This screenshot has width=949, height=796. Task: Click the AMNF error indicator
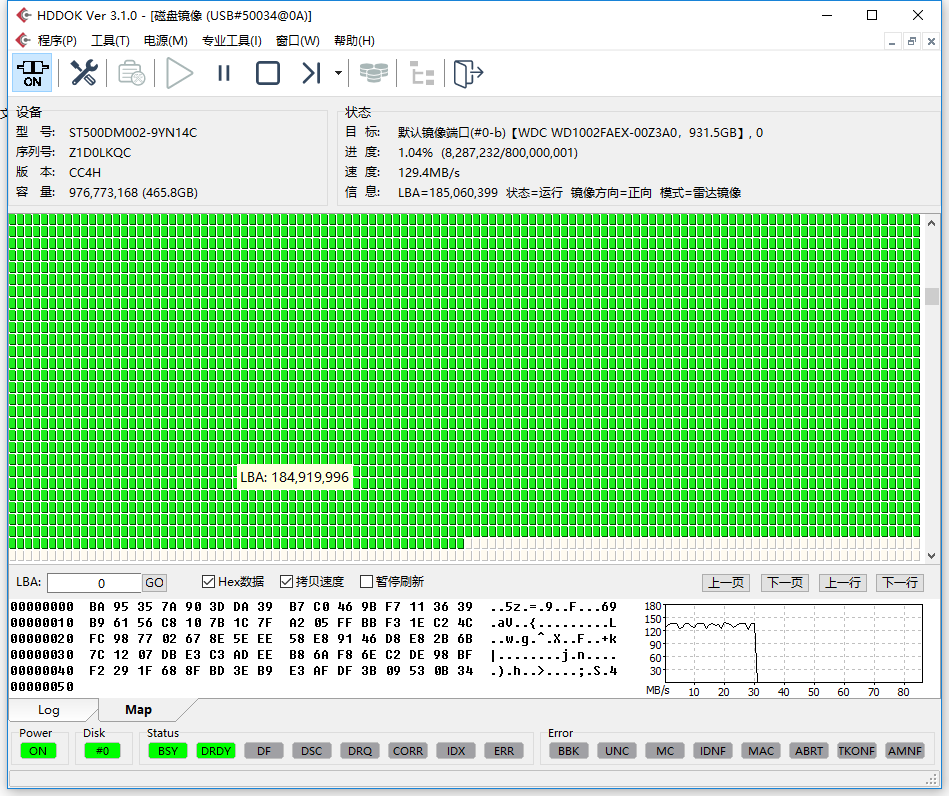click(x=905, y=751)
